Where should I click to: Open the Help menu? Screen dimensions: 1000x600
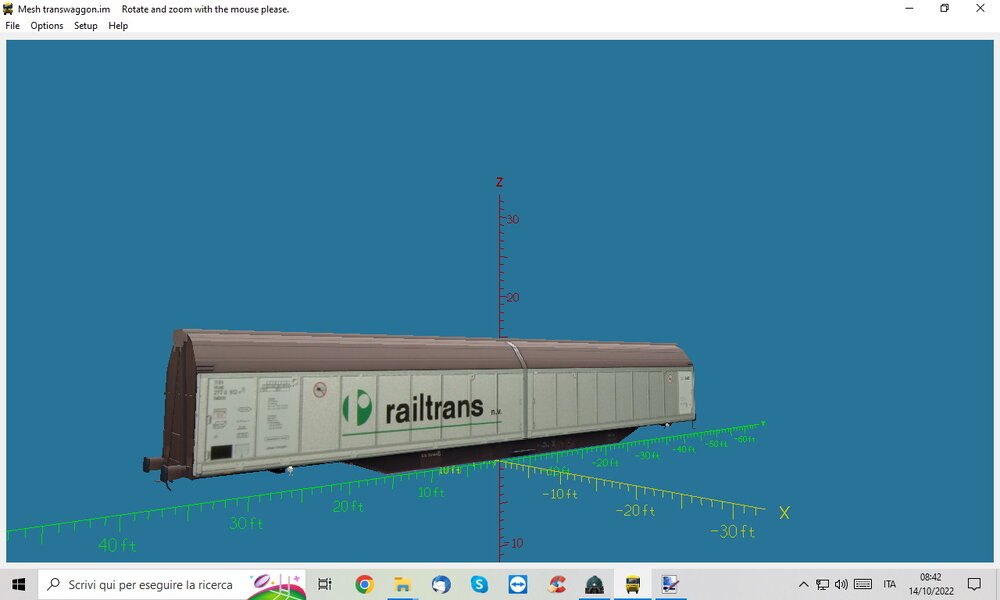click(118, 26)
